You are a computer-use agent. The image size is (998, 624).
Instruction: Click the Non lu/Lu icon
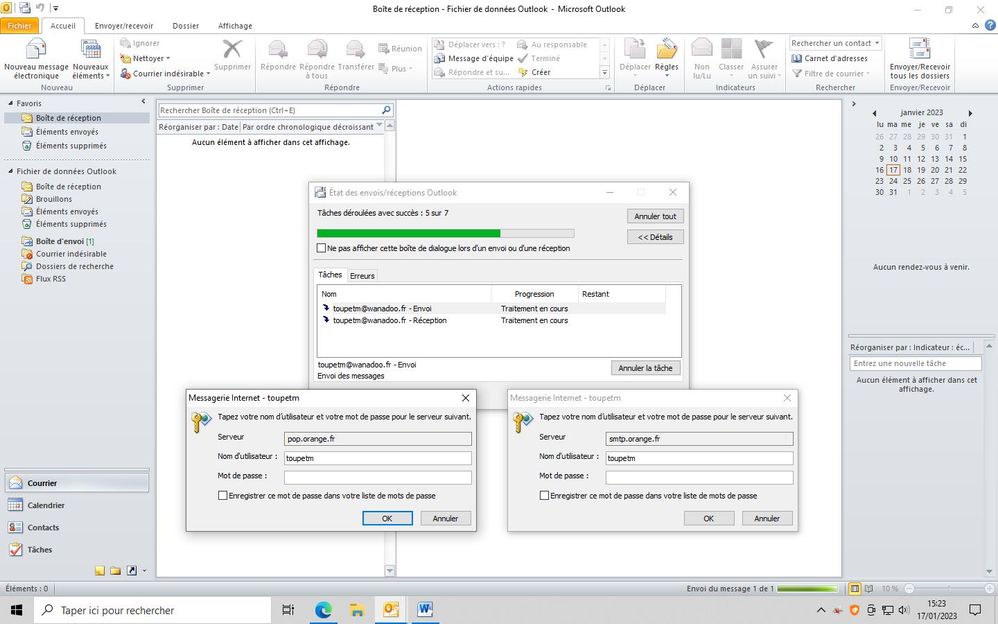701,59
